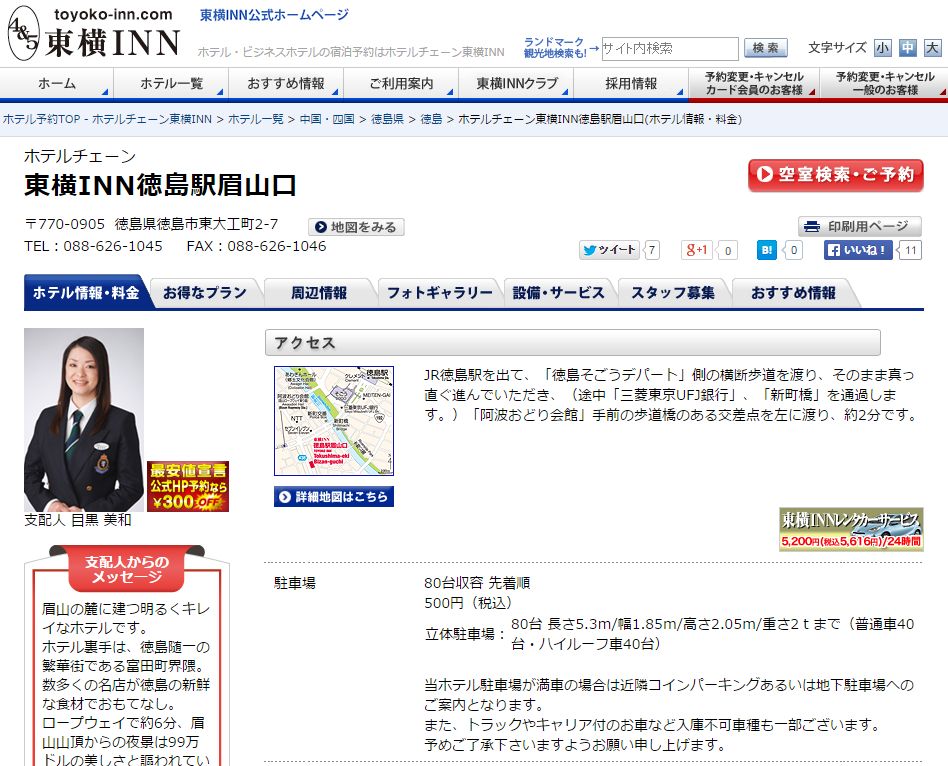Click the Tweet button
Screen dimensions: 948x766
pyautogui.click(x=609, y=250)
